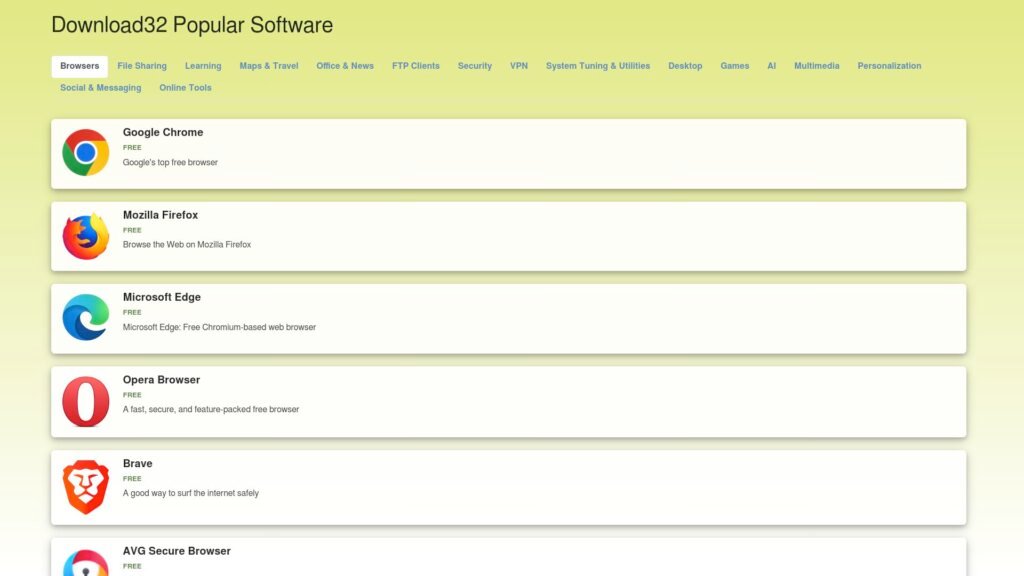The height and width of the screenshot is (576, 1024).
Task: Open the Brave title link
Action: [x=137, y=463]
